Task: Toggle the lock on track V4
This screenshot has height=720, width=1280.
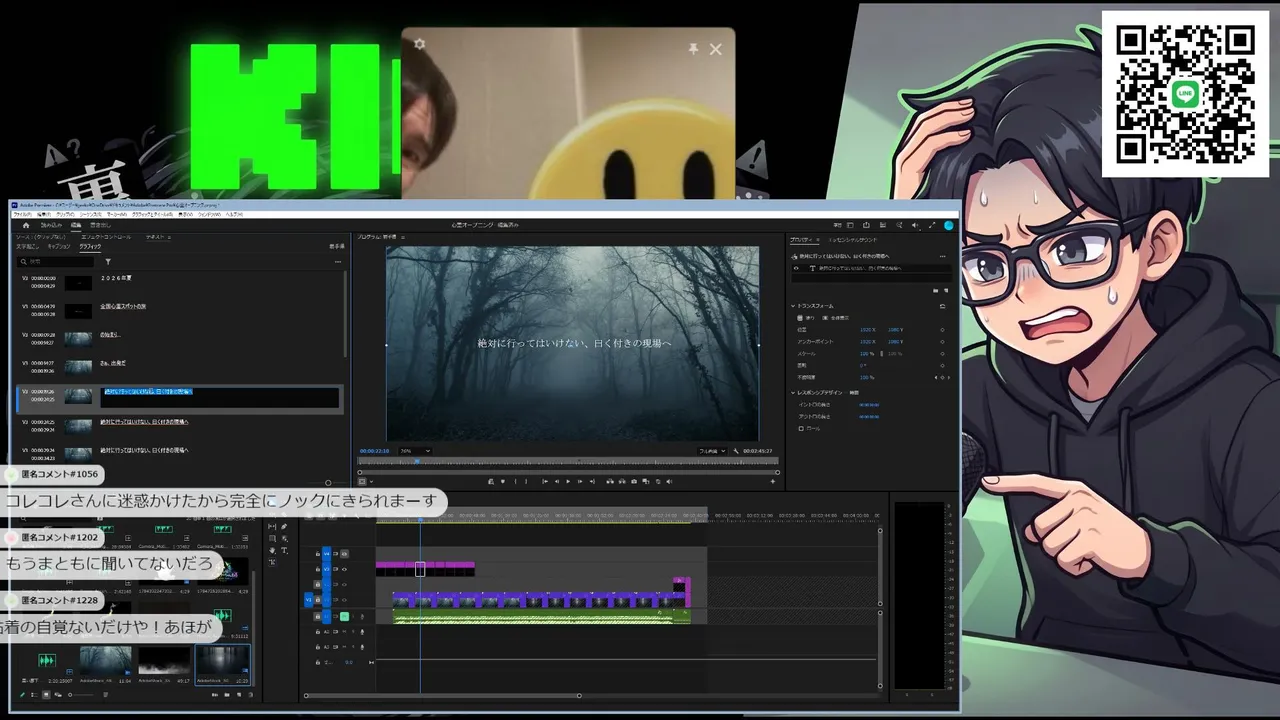Action: 318,553
